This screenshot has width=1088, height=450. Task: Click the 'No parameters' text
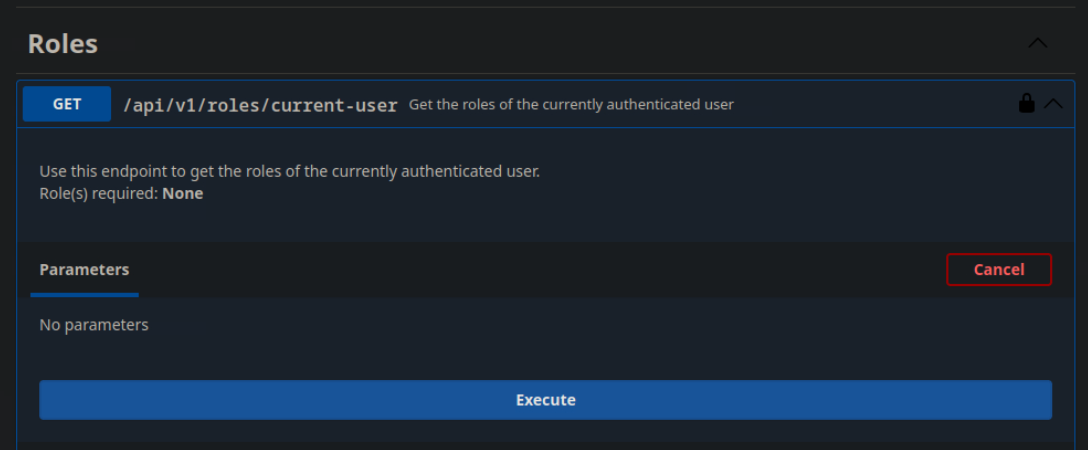click(94, 325)
